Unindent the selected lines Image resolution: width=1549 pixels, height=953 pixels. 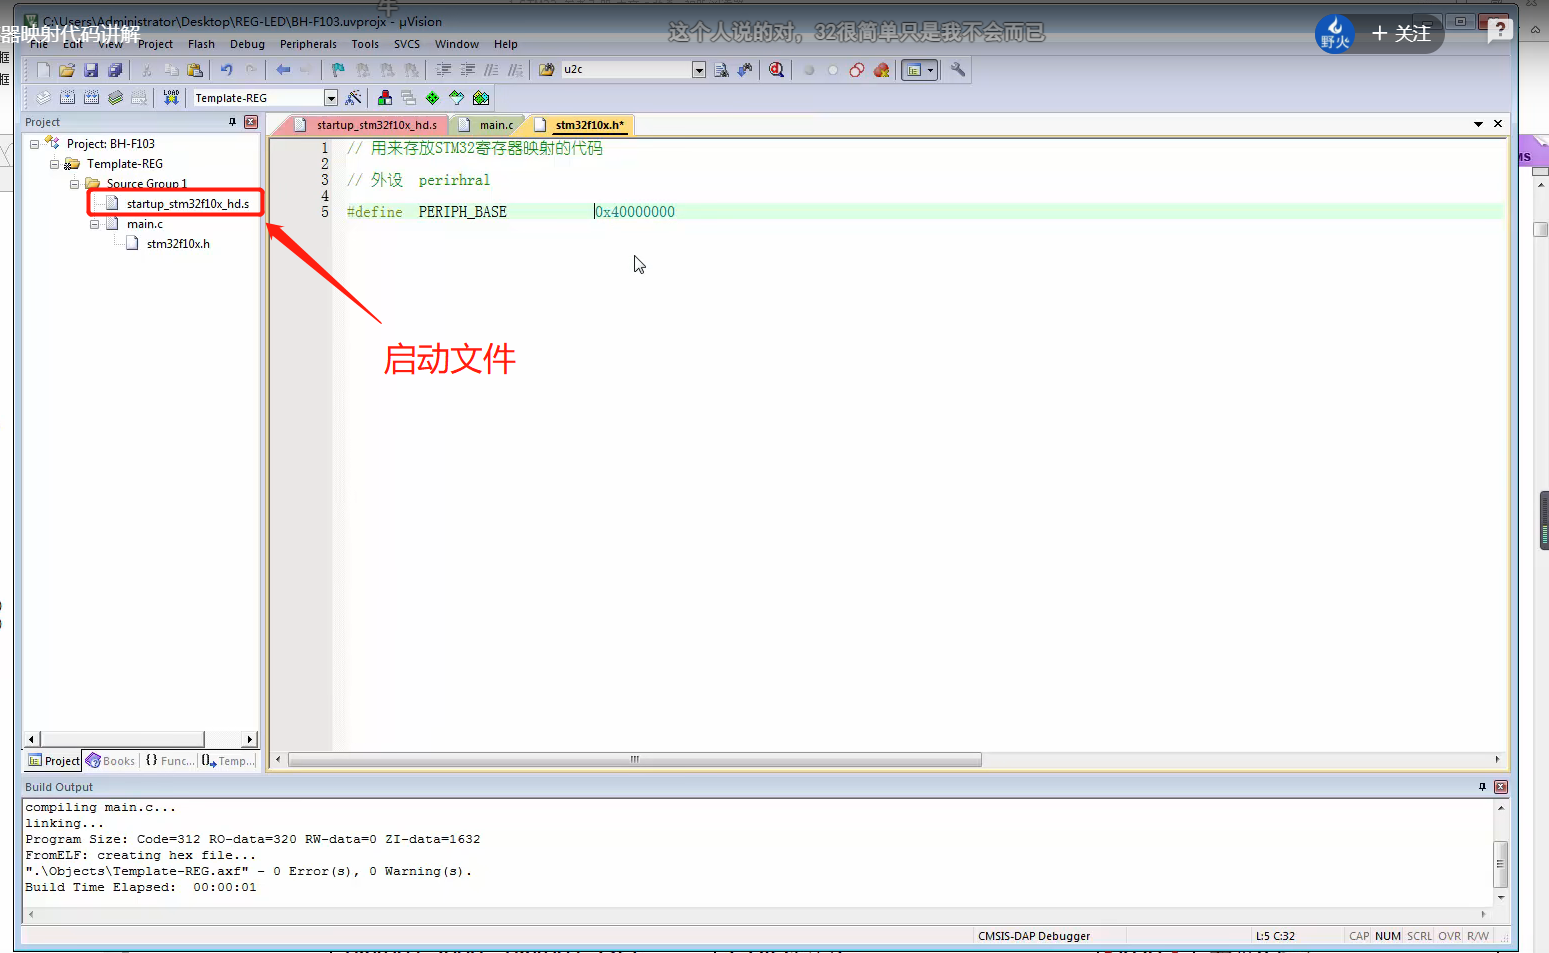[467, 70]
